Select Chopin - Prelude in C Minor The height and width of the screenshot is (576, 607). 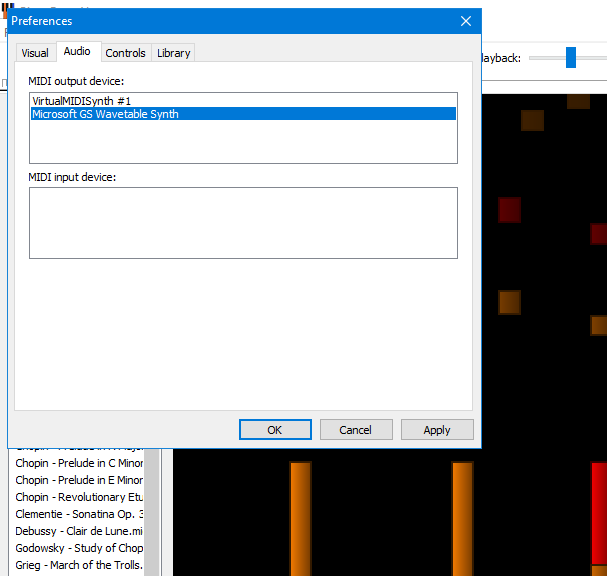(x=79, y=463)
